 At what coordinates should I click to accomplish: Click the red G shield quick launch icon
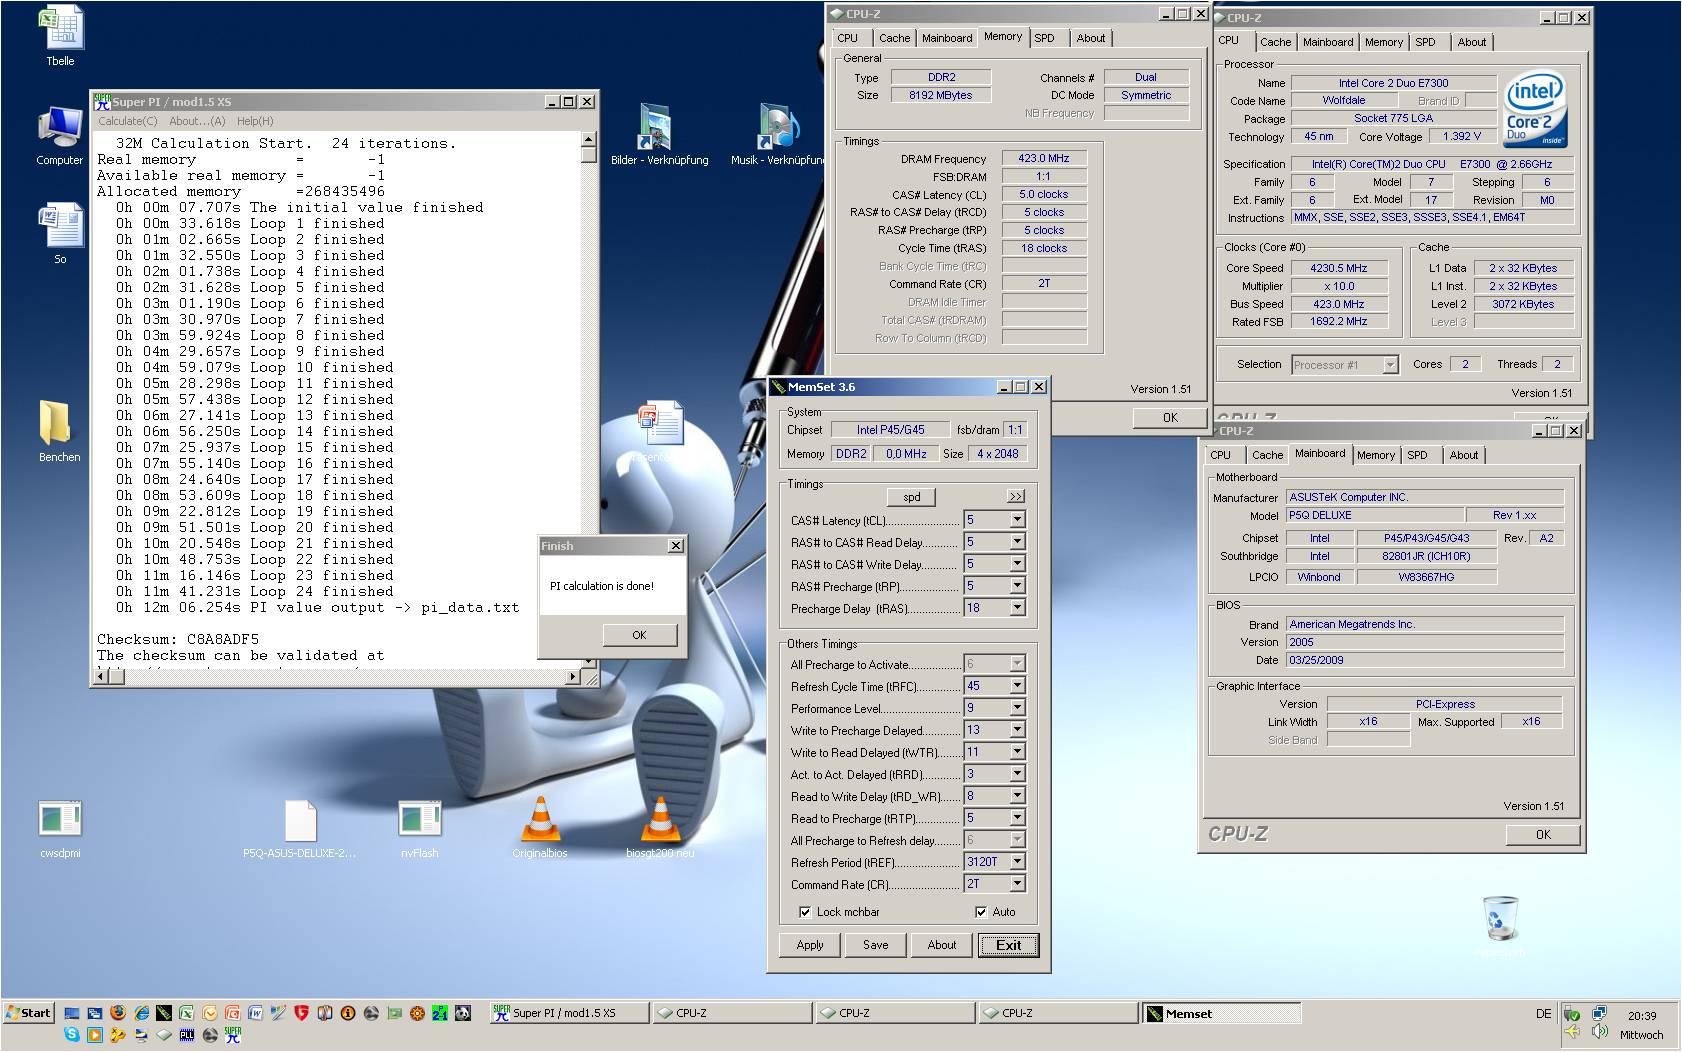click(x=302, y=1013)
